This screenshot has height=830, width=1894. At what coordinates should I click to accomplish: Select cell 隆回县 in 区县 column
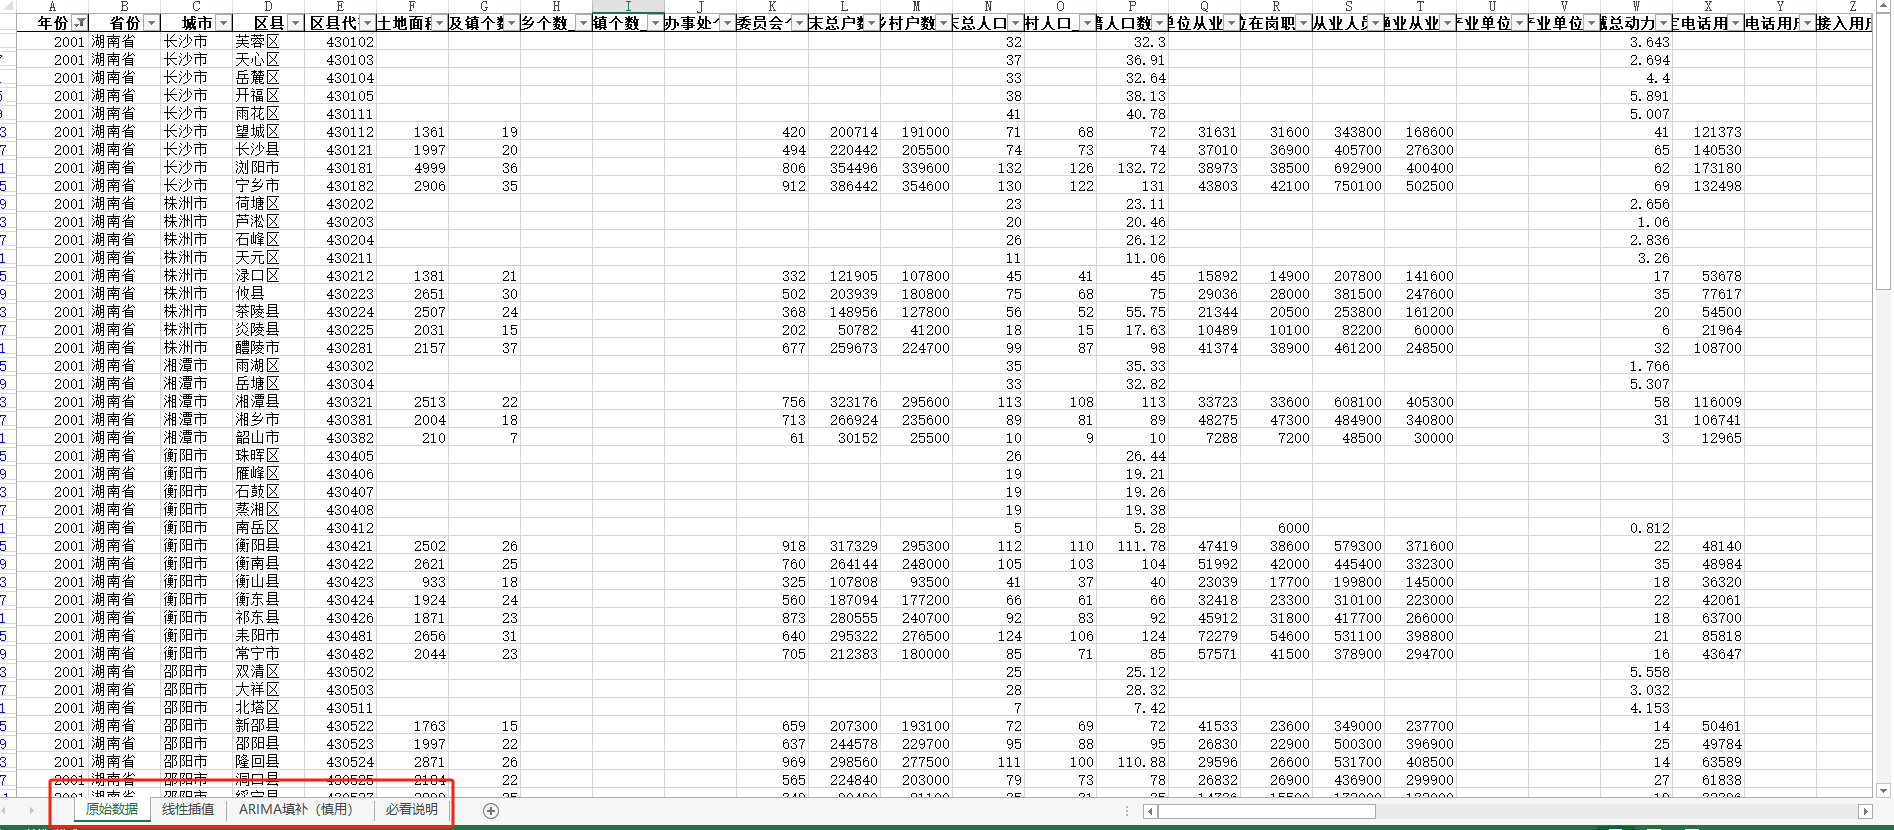pyautogui.click(x=268, y=762)
